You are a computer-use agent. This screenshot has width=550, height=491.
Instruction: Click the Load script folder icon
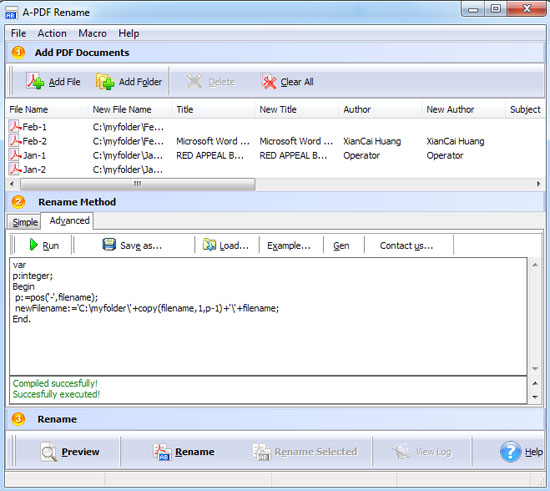tap(209, 245)
